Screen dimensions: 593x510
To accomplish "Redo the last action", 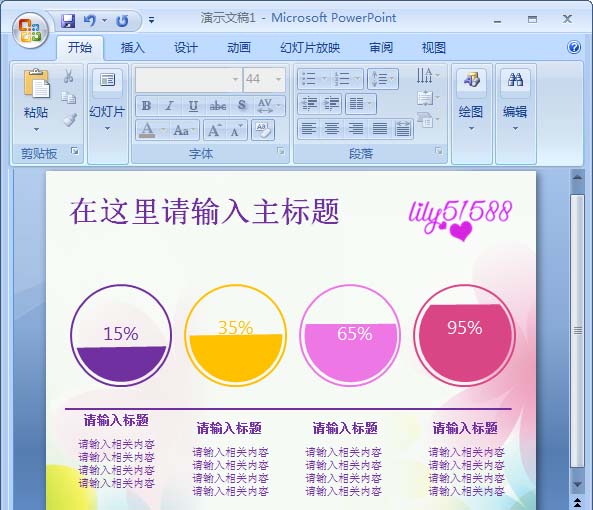I will coord(122,20).
